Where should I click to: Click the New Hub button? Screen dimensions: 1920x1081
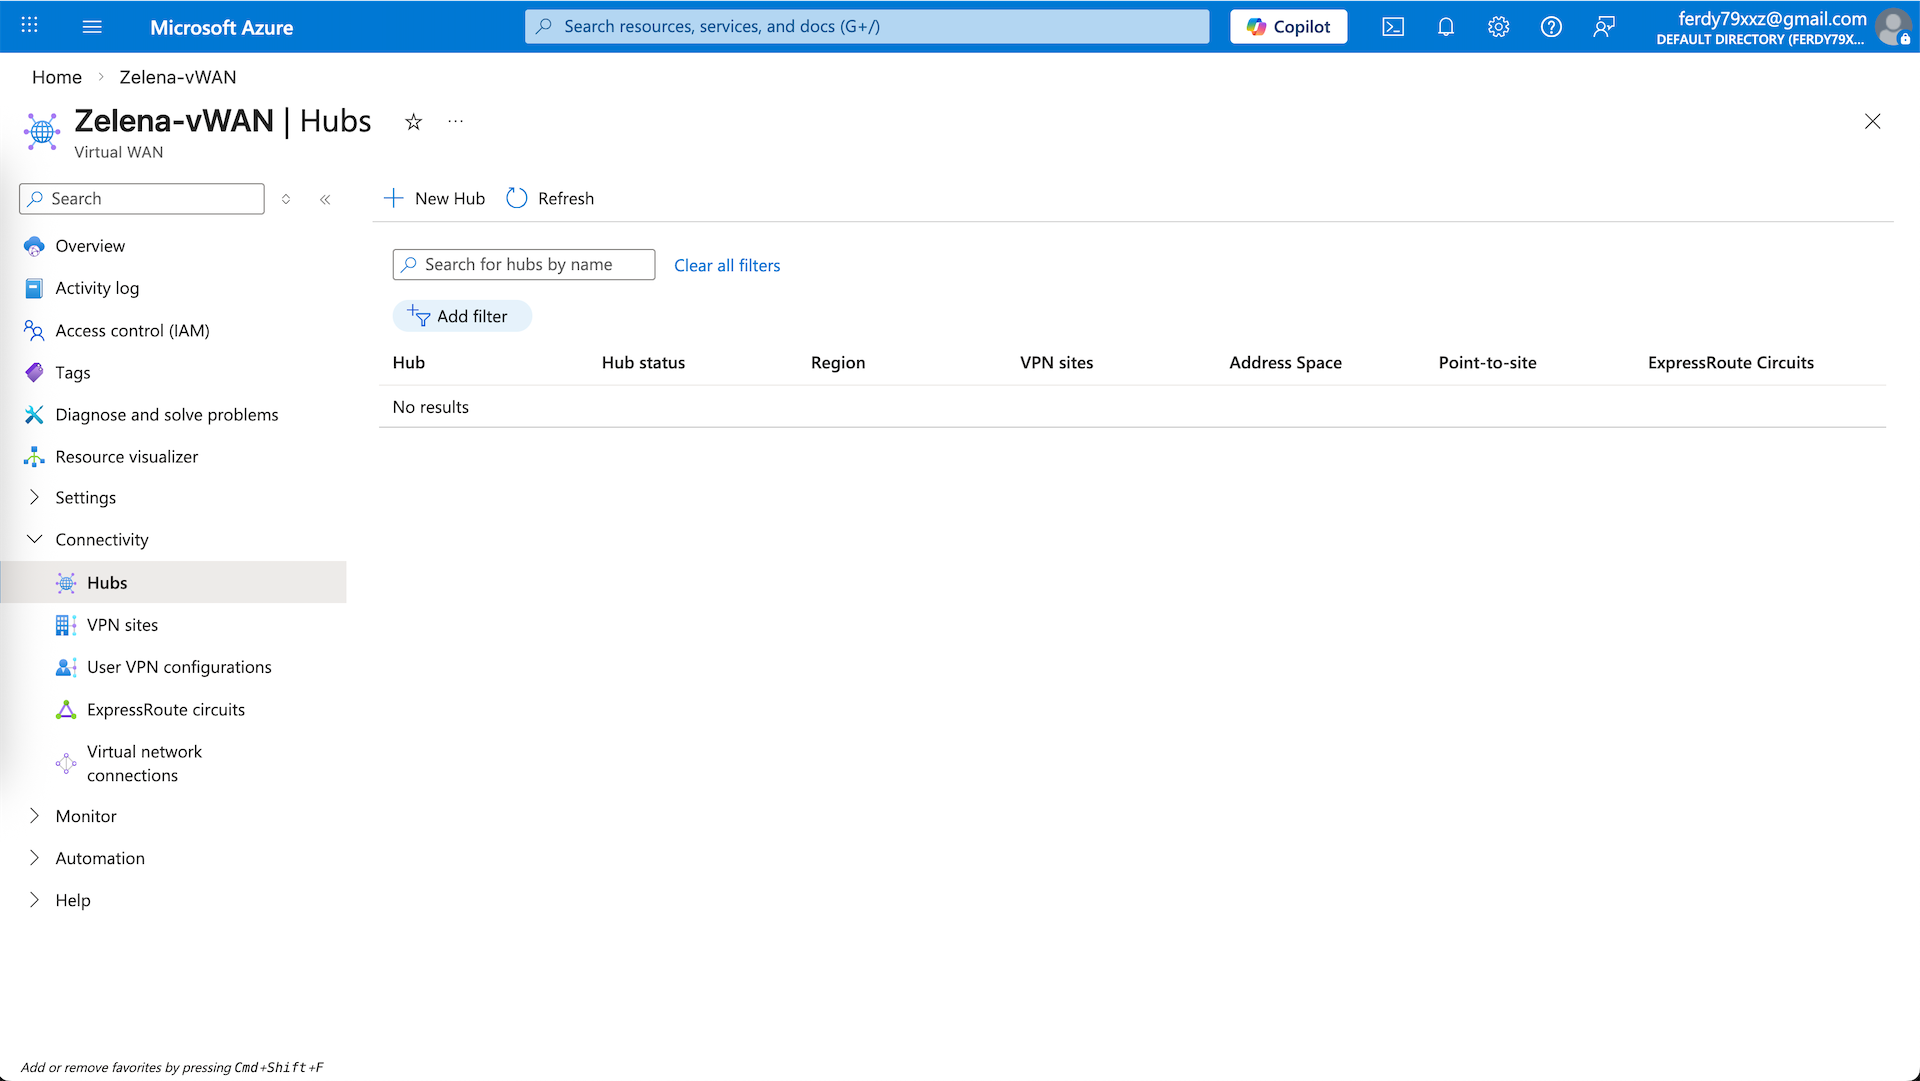click(435, 198)
